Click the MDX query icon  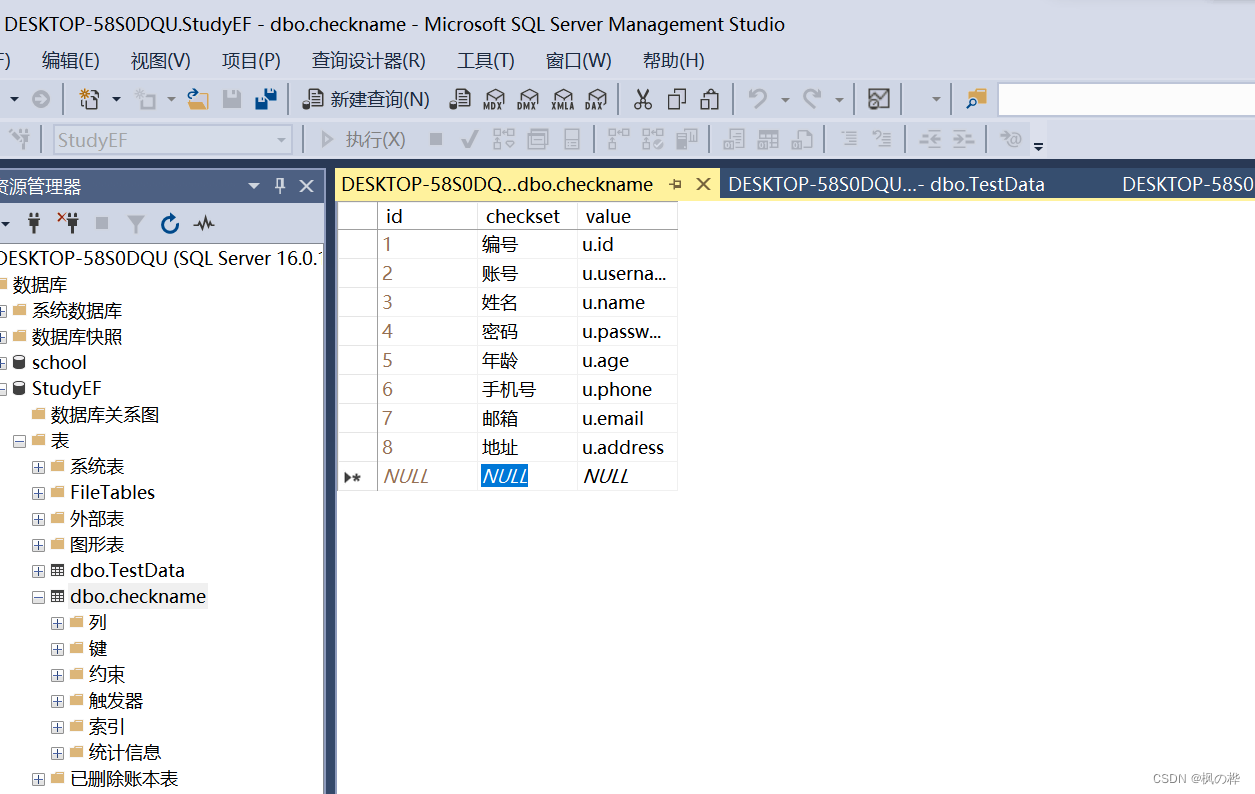tap(493, 99)
